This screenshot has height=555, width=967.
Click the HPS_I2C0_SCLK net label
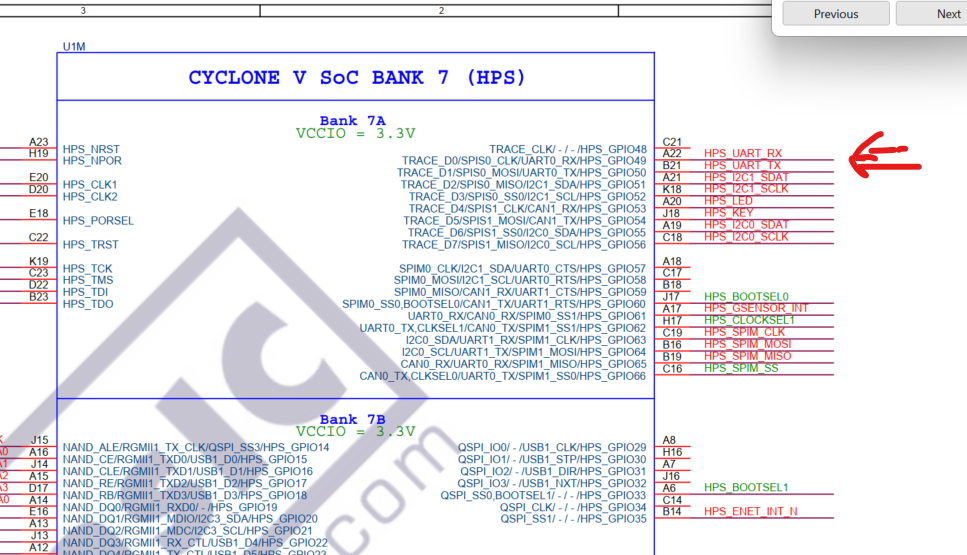[746, 237]
